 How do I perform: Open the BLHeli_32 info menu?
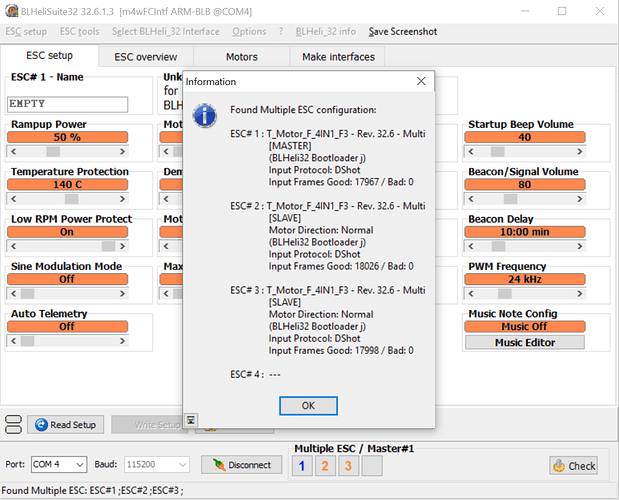(326, 32)
